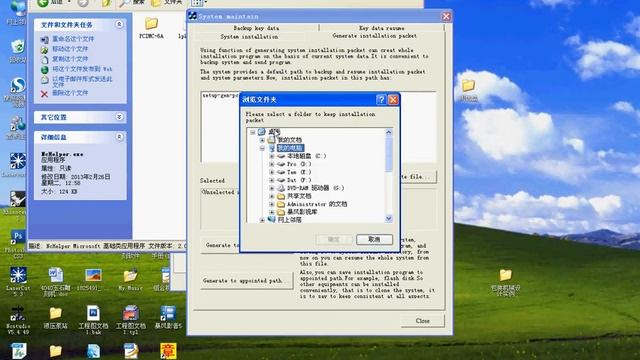
Task: Select 我的电脑 label in the folder tree
Action: 290,148
